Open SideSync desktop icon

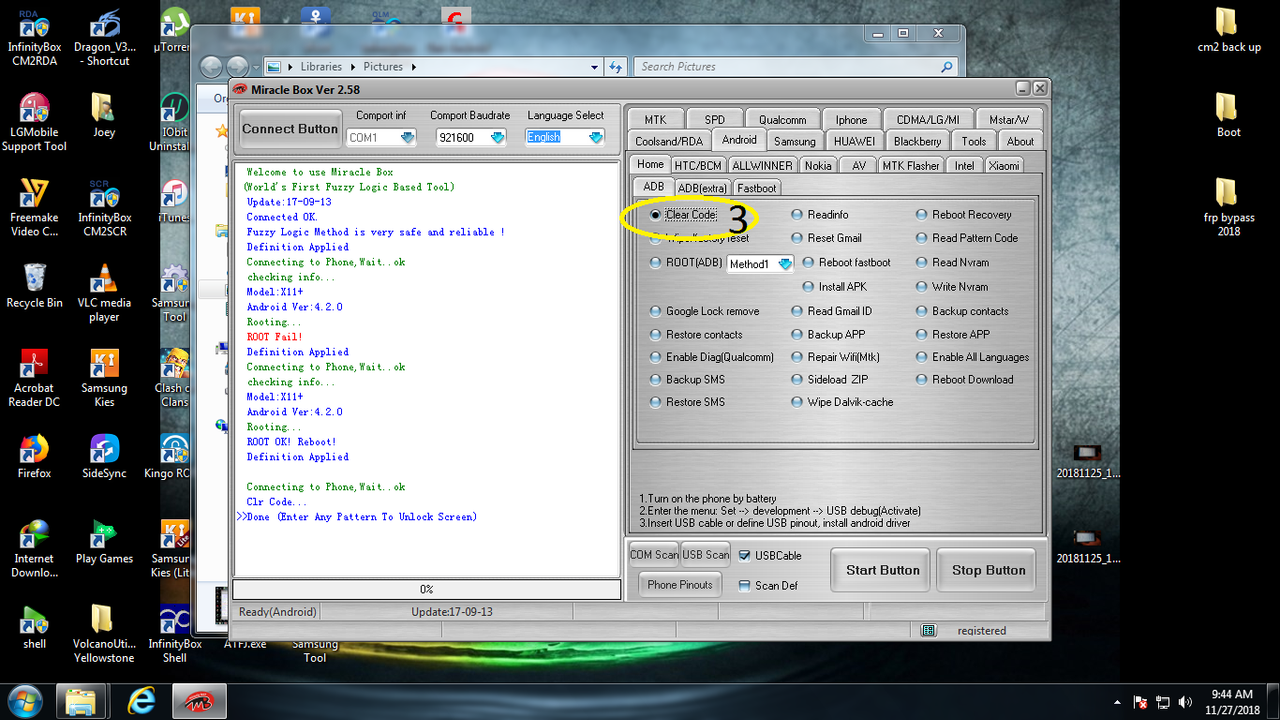point(104,456)
